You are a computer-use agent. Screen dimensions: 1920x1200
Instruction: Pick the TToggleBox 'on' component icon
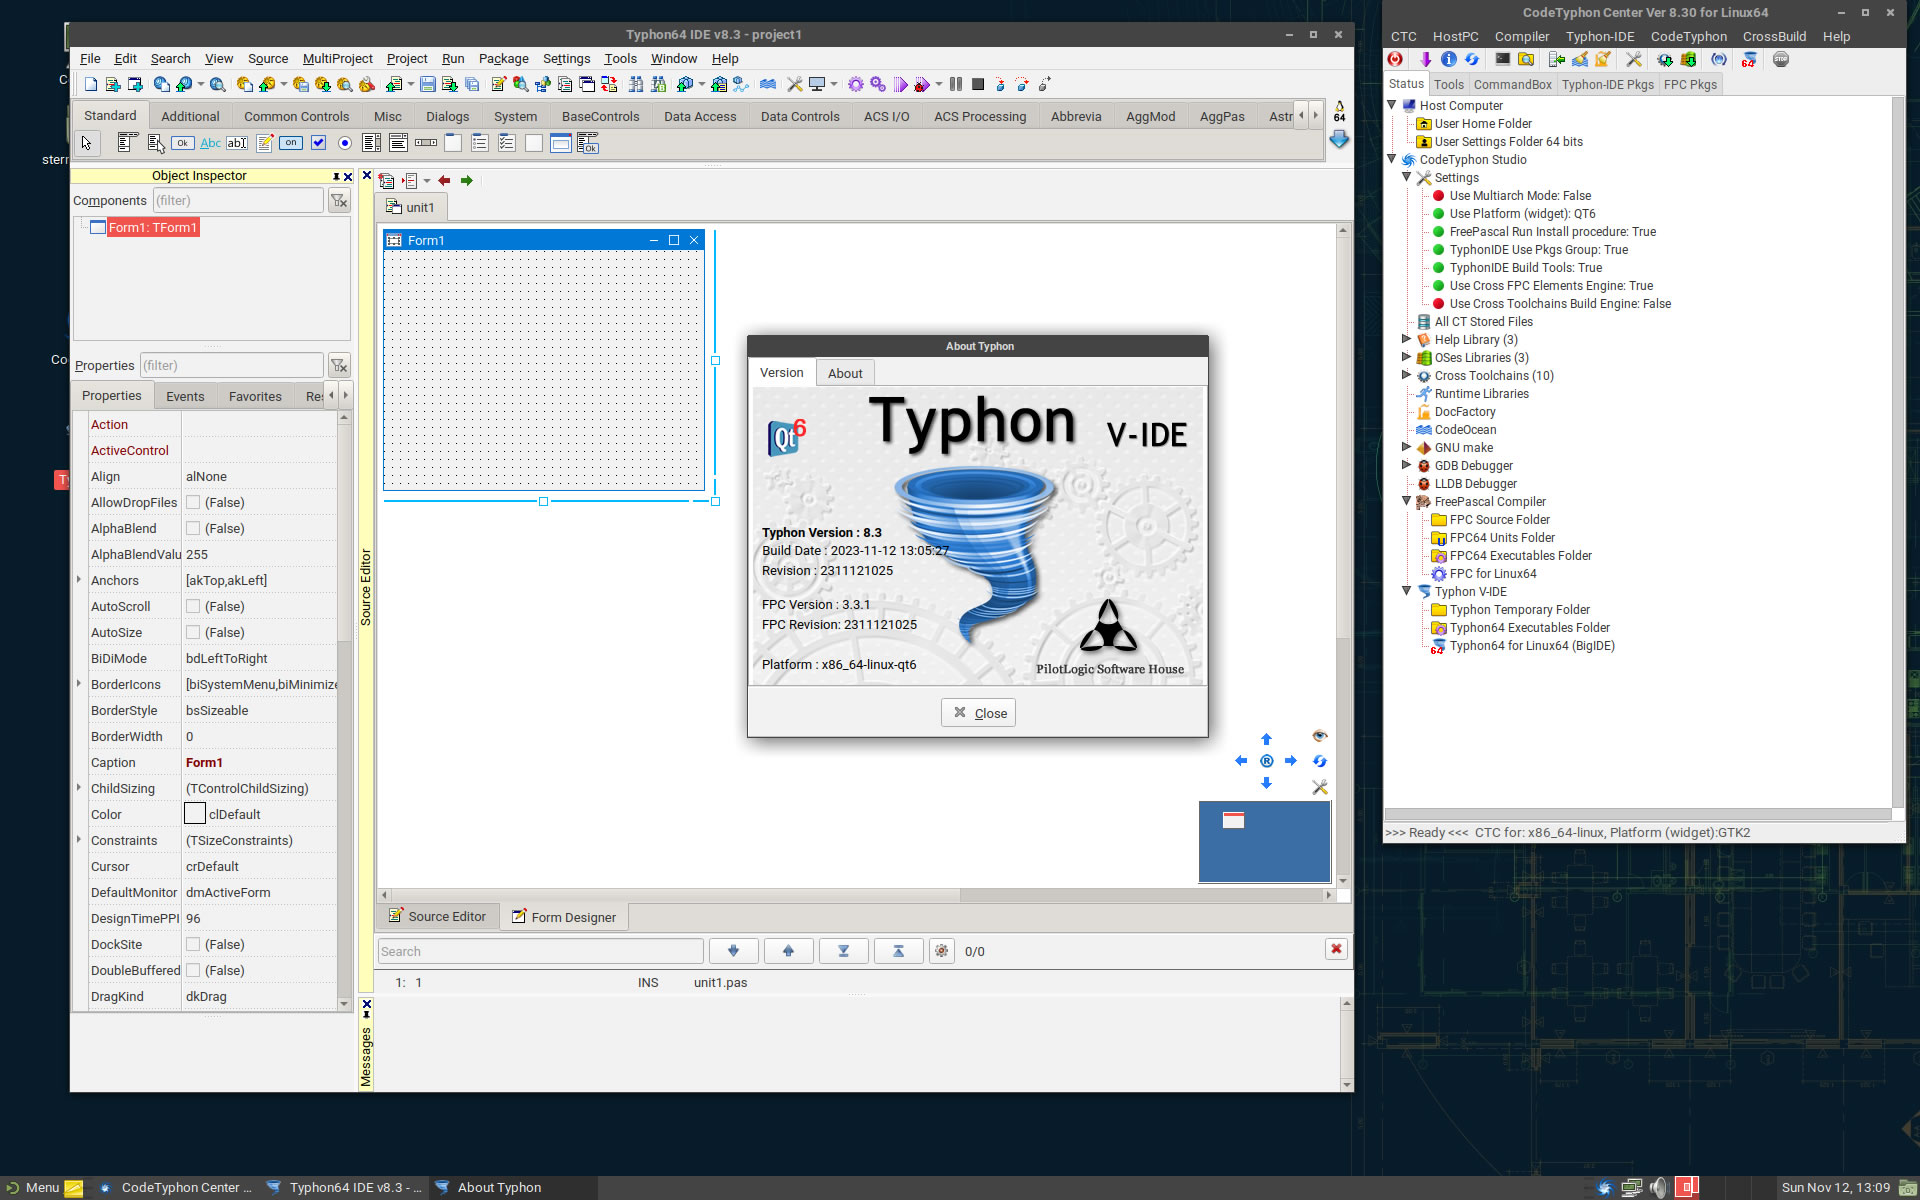coord(291,143)
